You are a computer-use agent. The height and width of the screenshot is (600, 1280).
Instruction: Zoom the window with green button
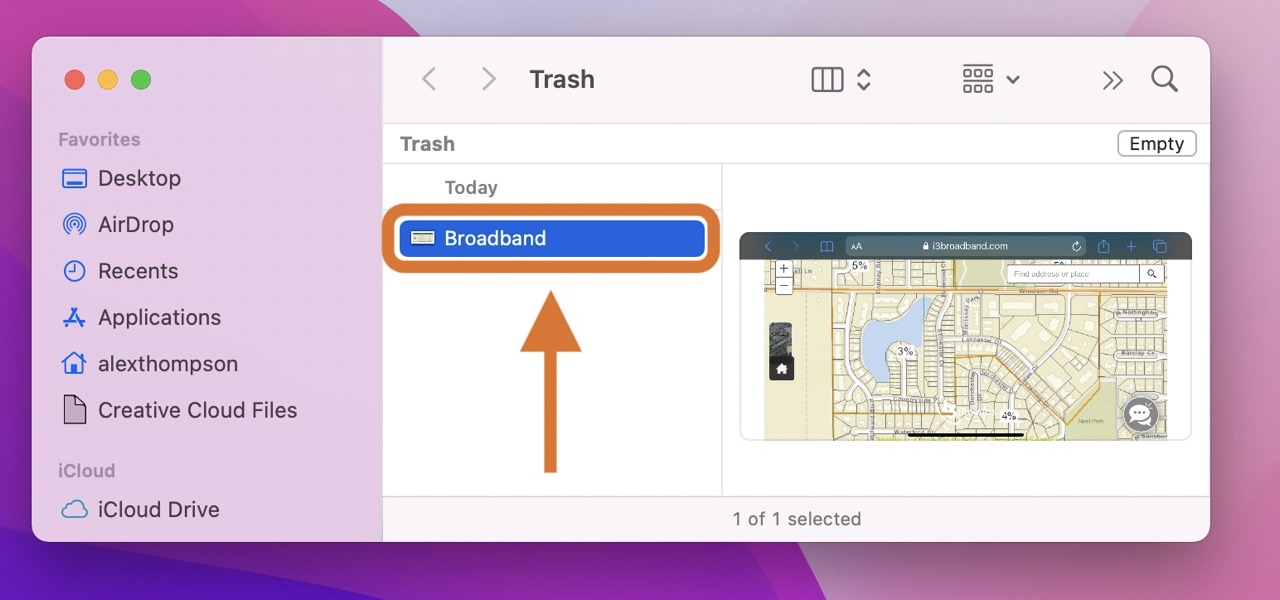(141, 80)
